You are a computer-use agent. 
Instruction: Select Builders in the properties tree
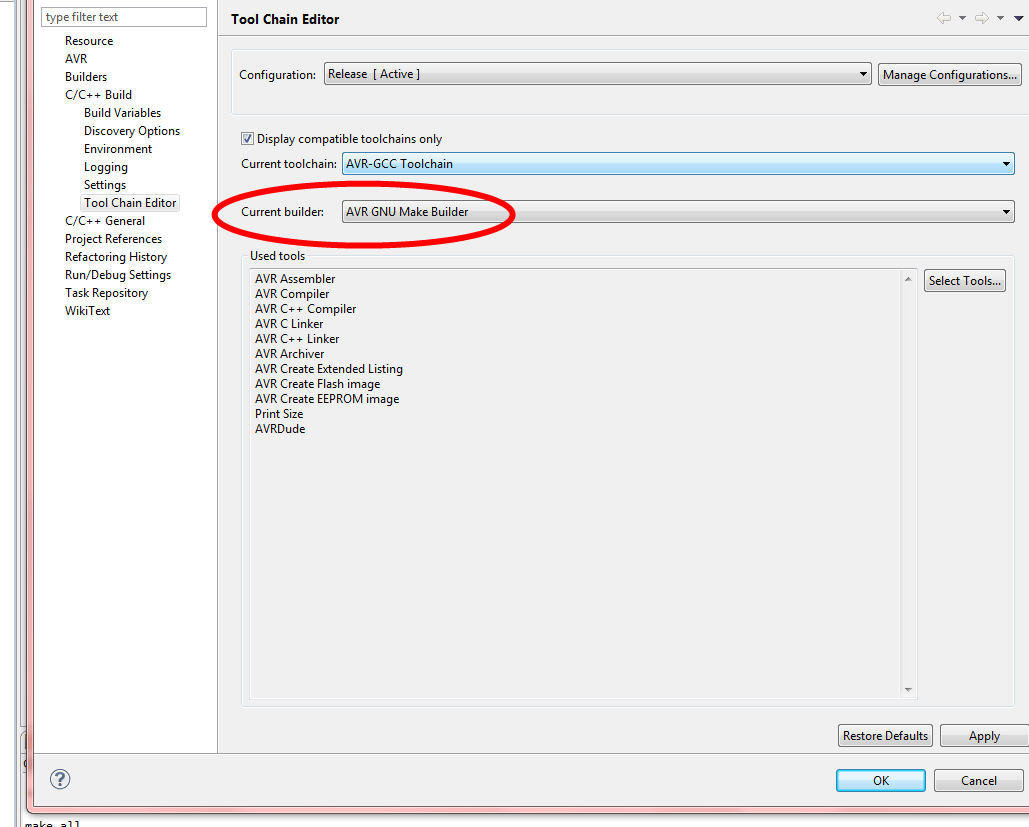tap(86, 77)
